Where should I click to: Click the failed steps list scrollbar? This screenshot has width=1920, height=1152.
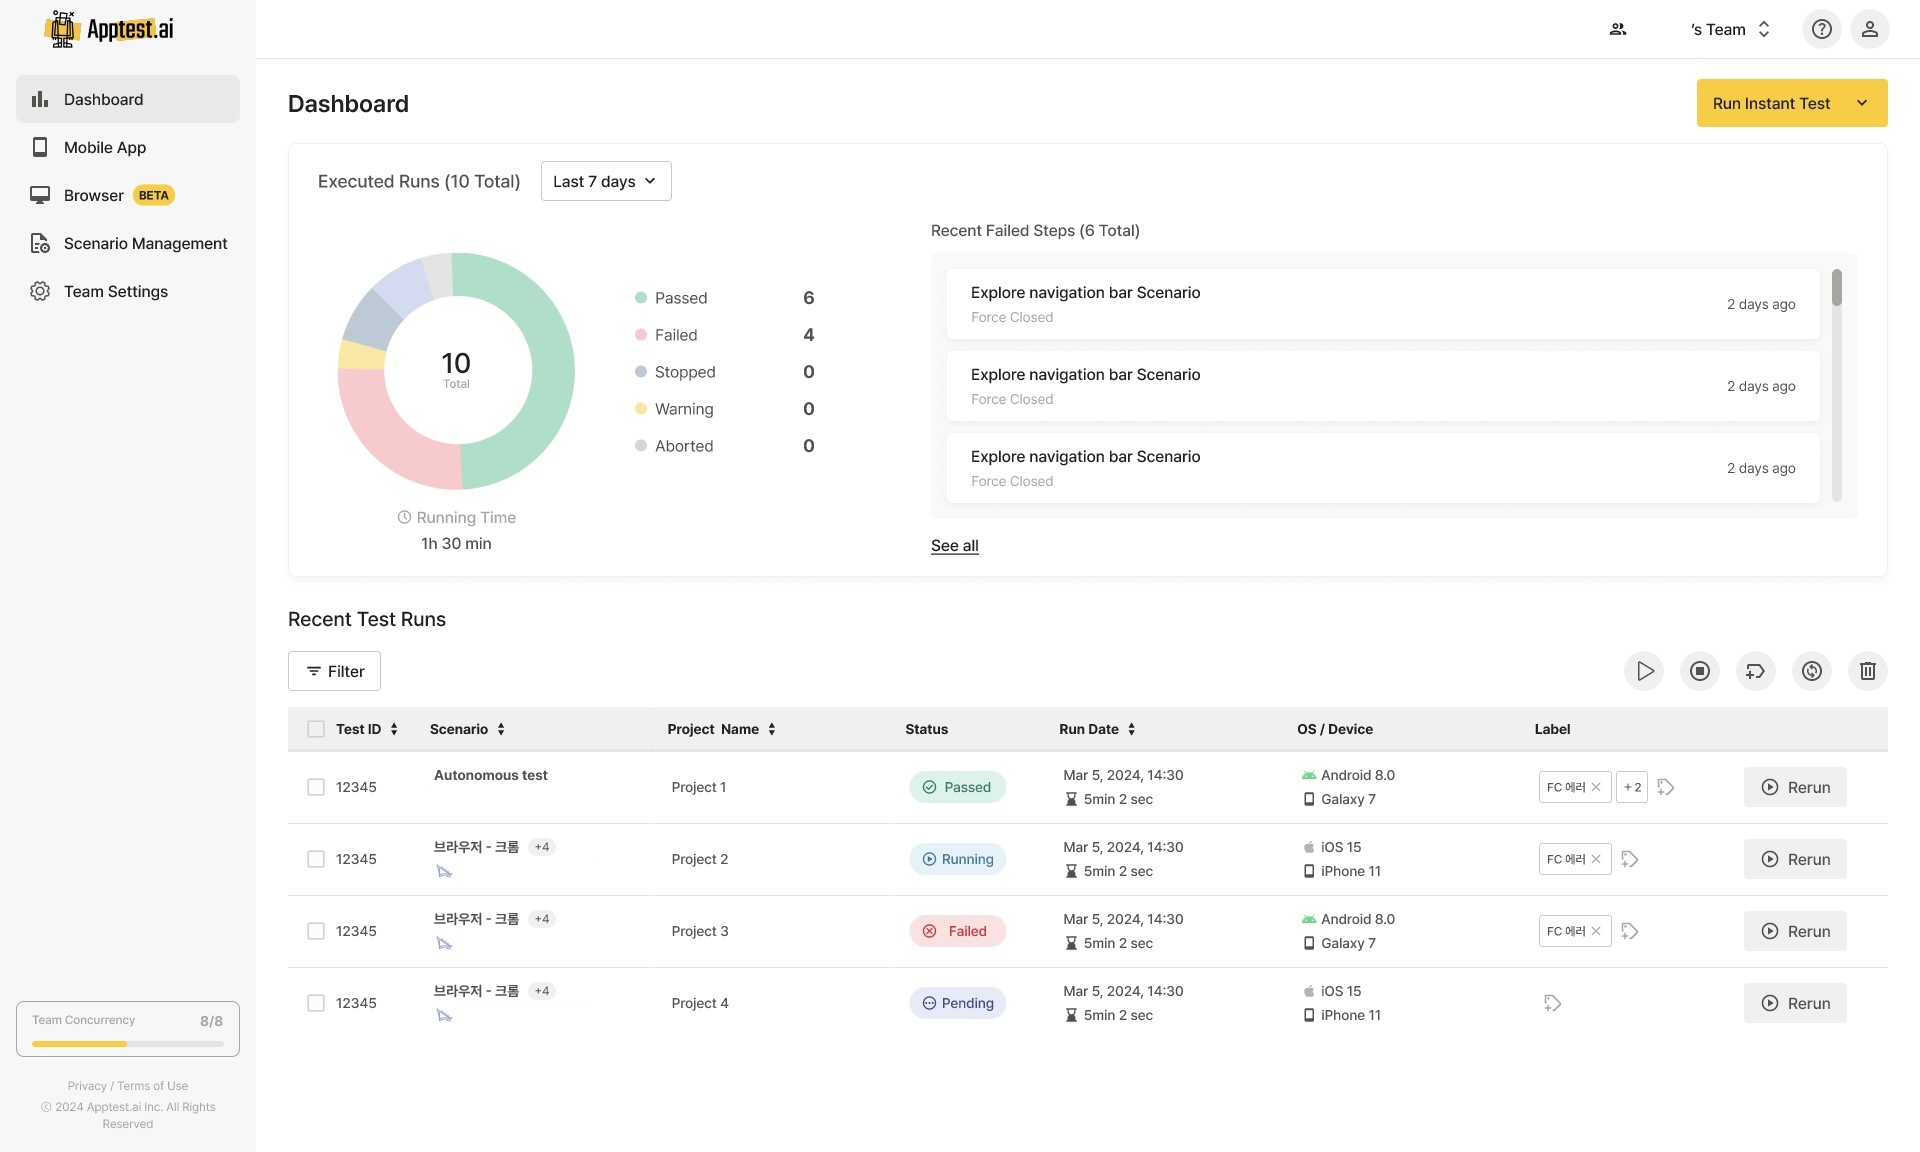(1836, 288)
